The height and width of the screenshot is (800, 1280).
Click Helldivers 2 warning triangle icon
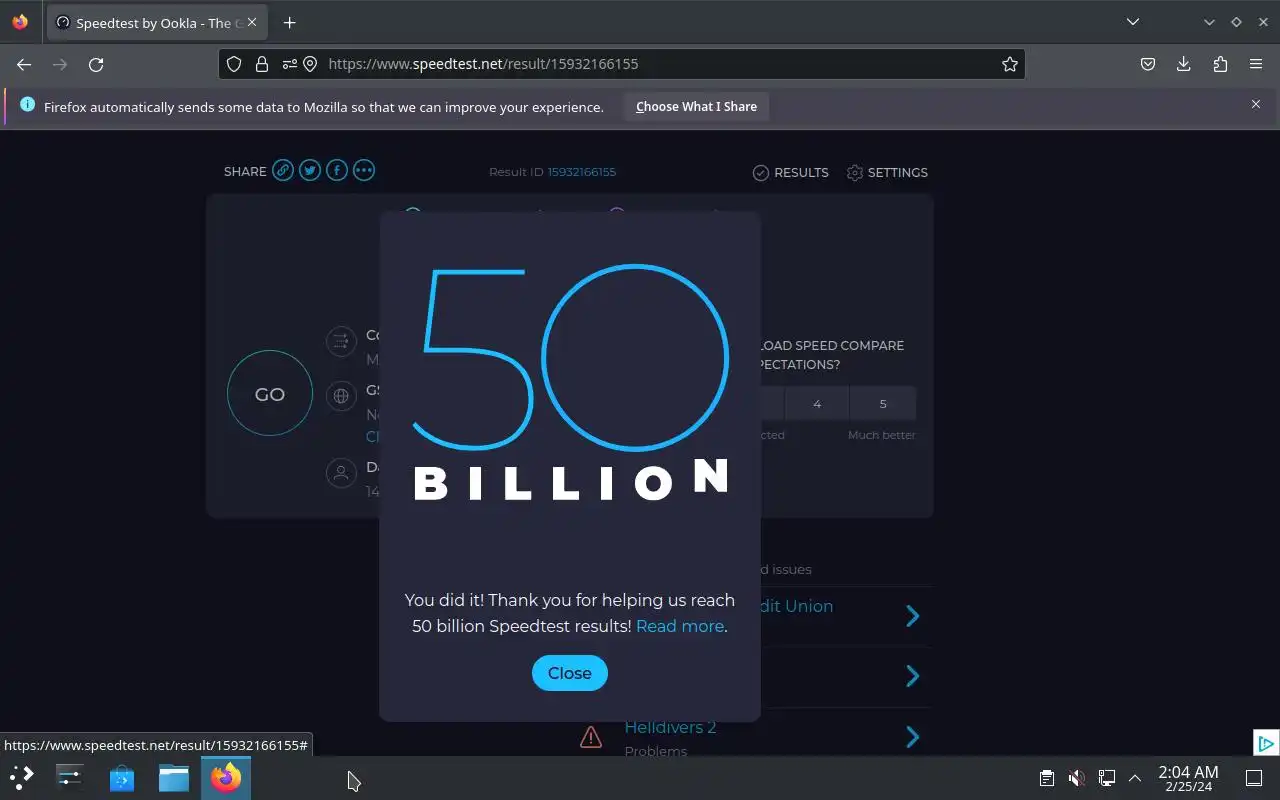[x=591, y=738]
